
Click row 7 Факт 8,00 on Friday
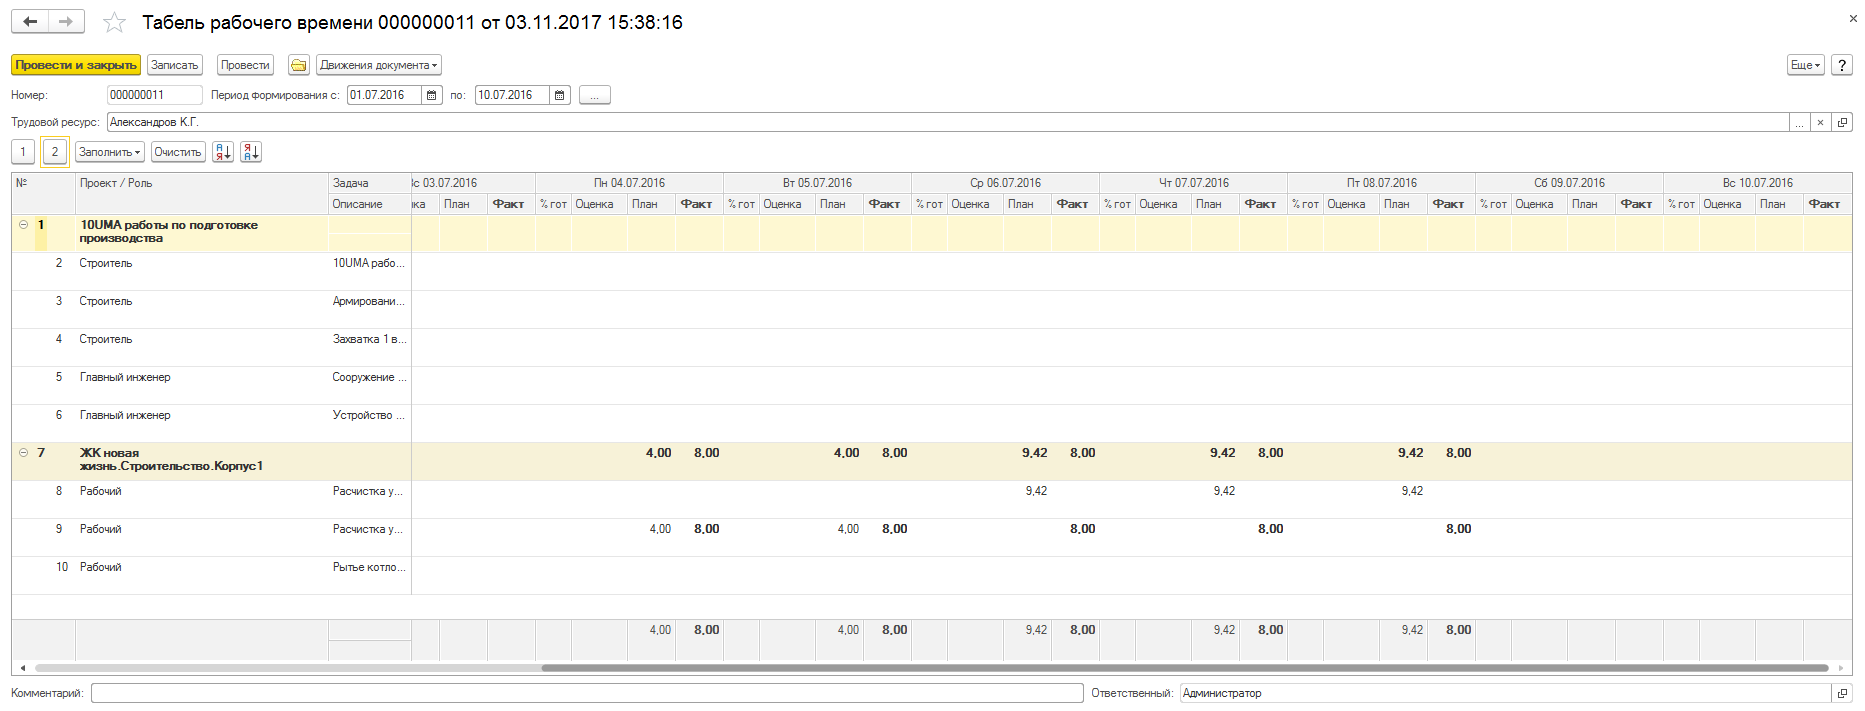click(1458, 453)
